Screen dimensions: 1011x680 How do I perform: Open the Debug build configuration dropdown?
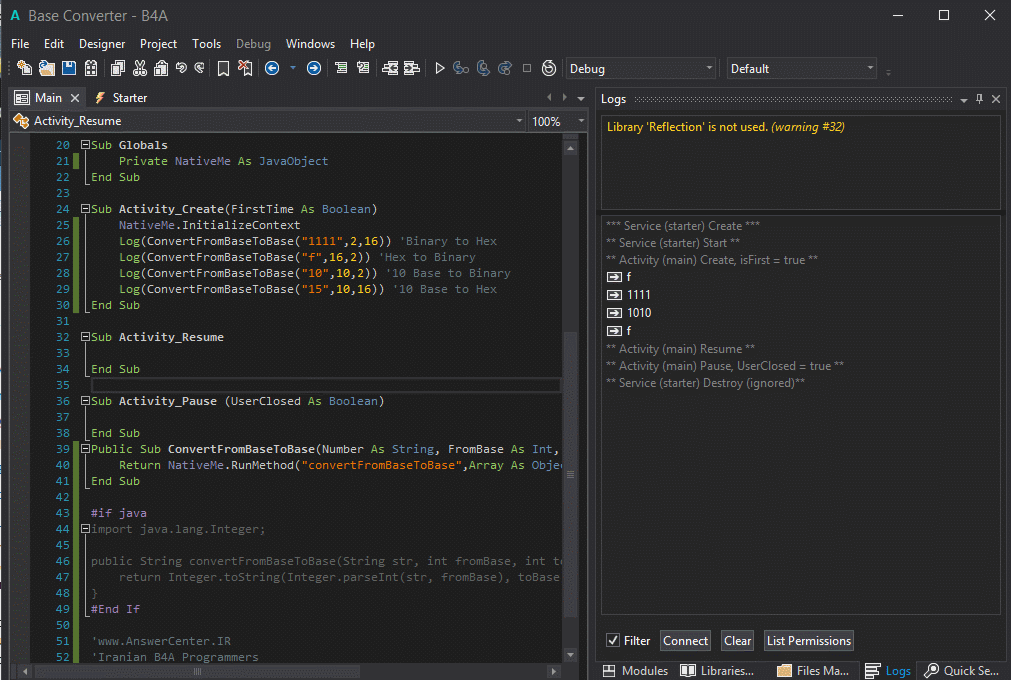(x=640, y=68)
